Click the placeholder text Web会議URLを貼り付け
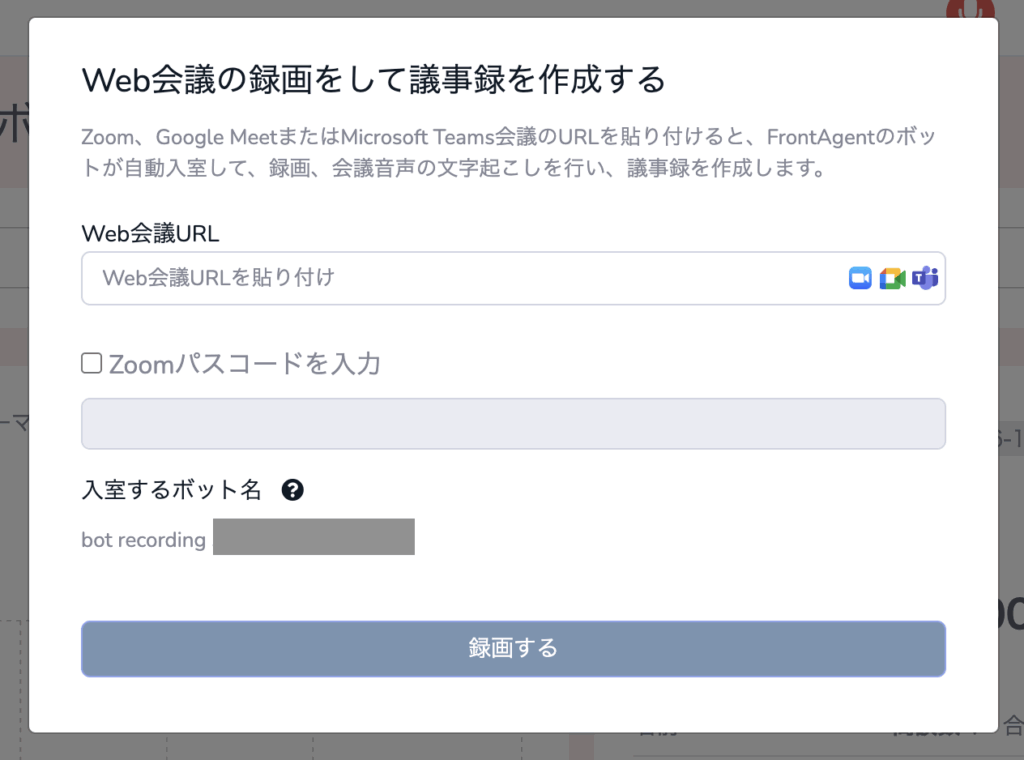 (218, 278)
